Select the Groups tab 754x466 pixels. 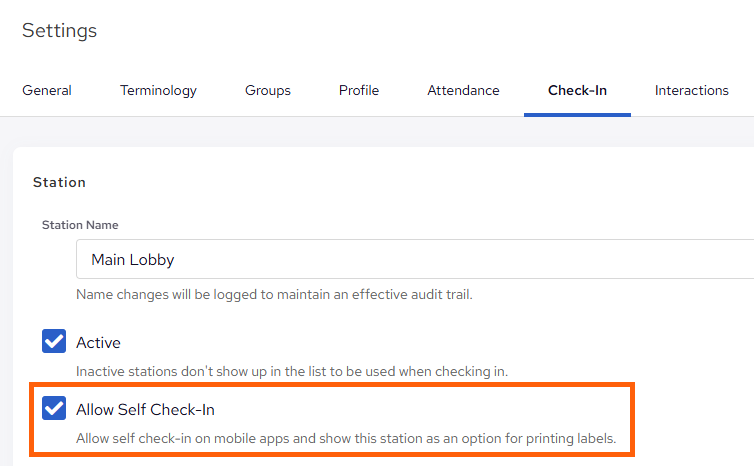(268, 90)
